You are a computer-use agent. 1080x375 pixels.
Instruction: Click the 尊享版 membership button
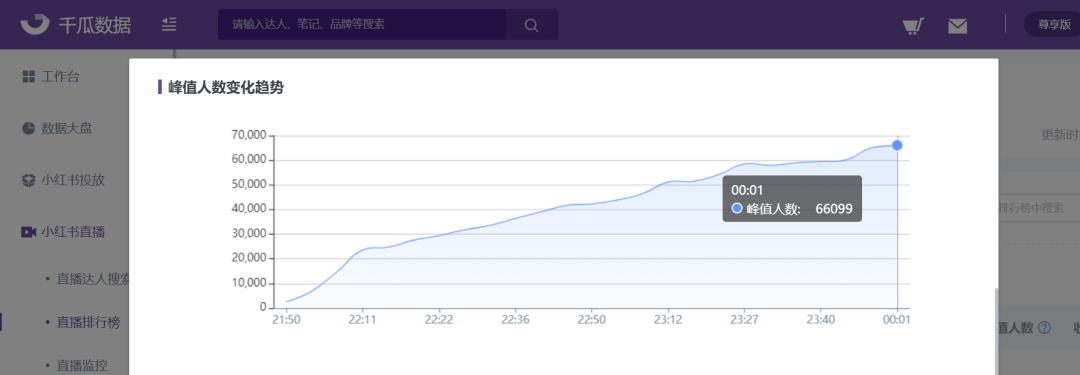(1052, 25)
